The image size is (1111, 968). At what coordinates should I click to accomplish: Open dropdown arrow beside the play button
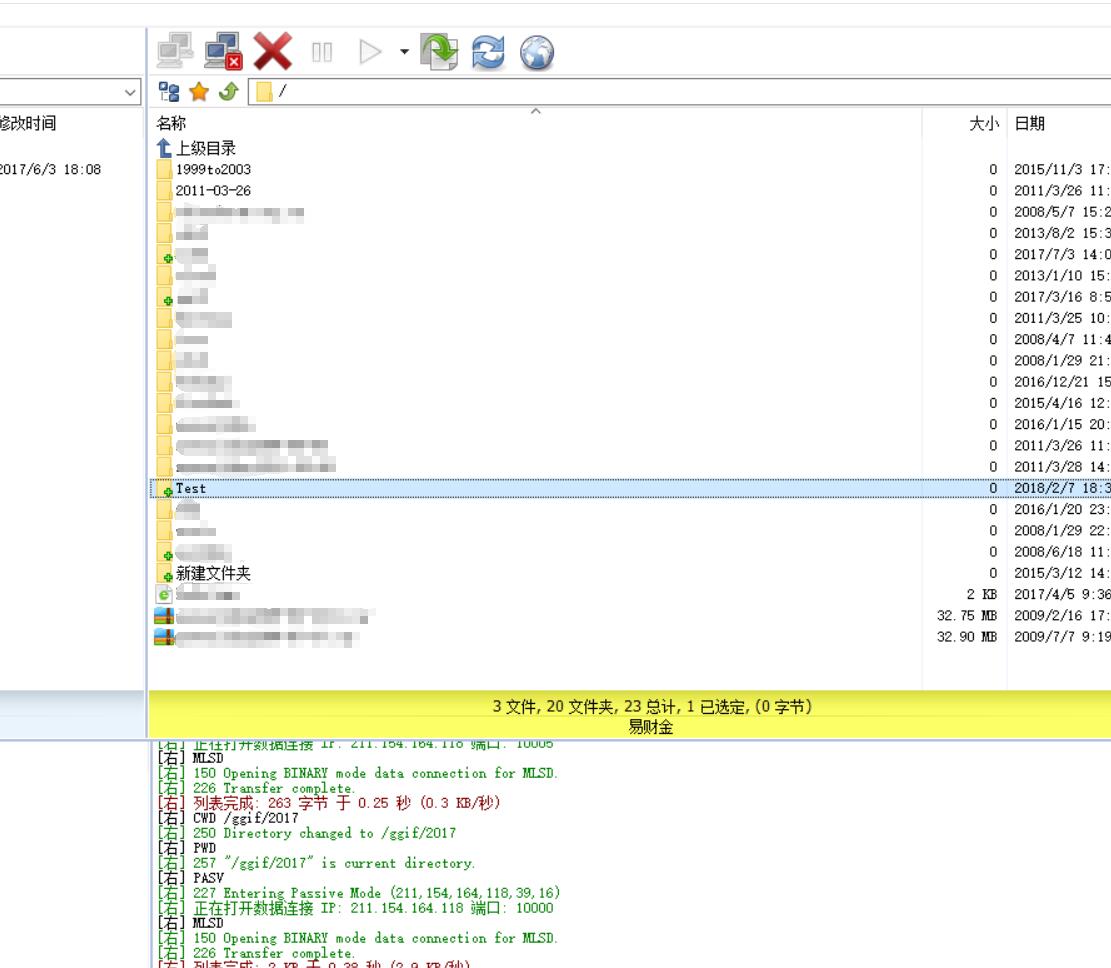(x=404, y=51)
